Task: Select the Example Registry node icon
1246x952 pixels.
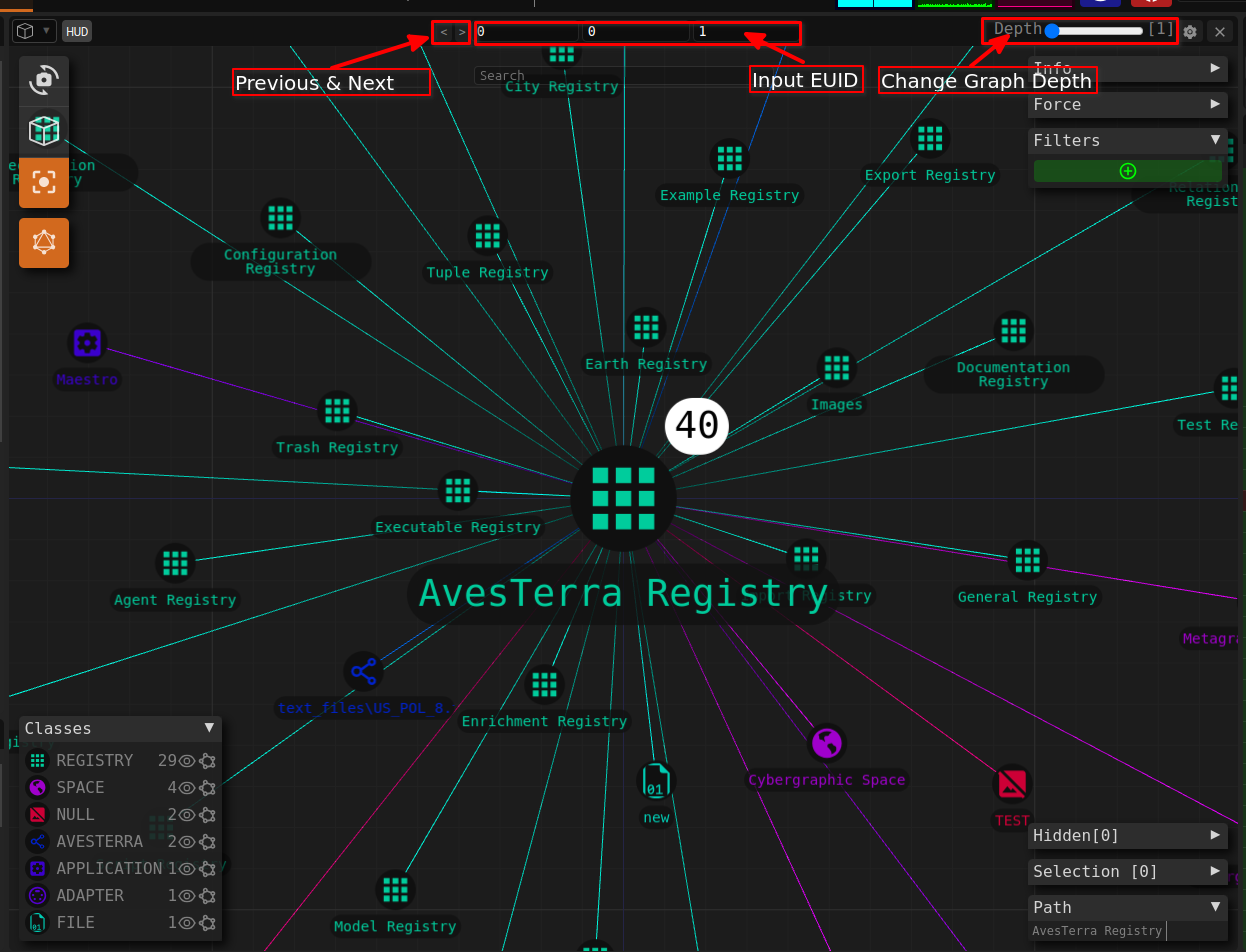Action: 730,158
